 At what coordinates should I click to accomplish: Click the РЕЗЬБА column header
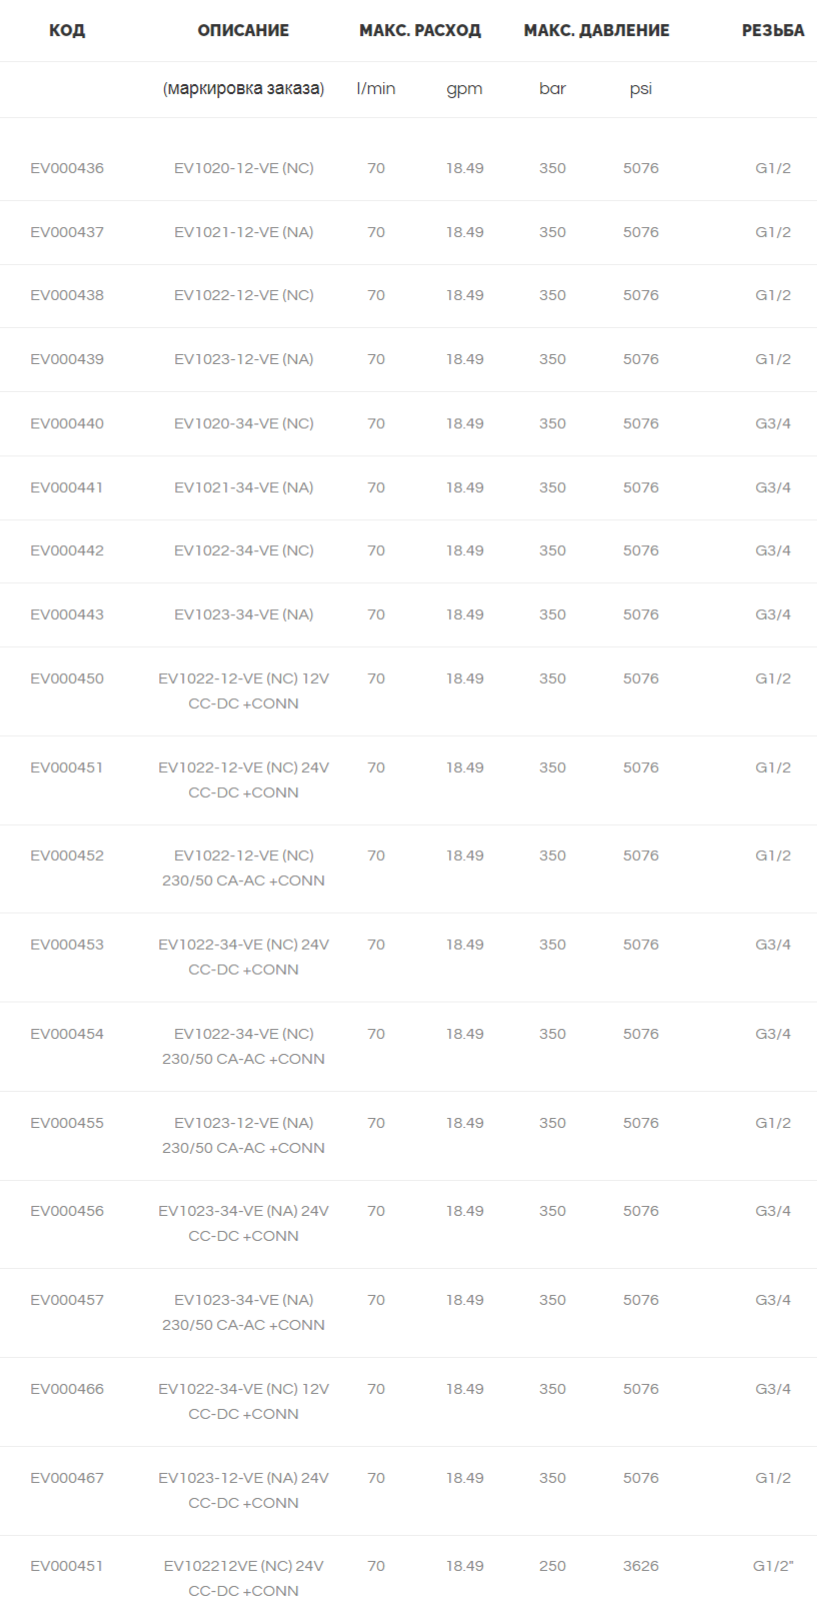coord(773,31)
